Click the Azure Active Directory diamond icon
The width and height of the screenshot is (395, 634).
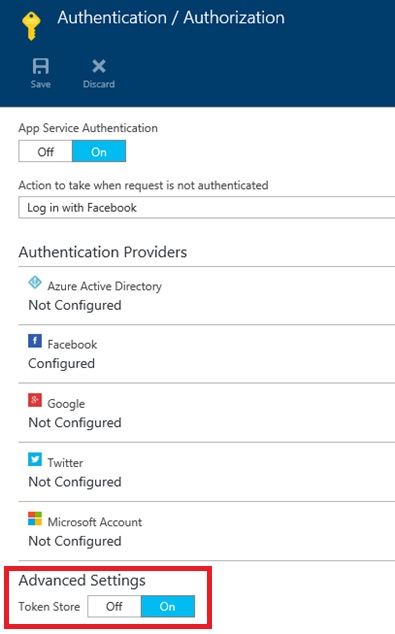pyautogui.click(x=35, y=282)
